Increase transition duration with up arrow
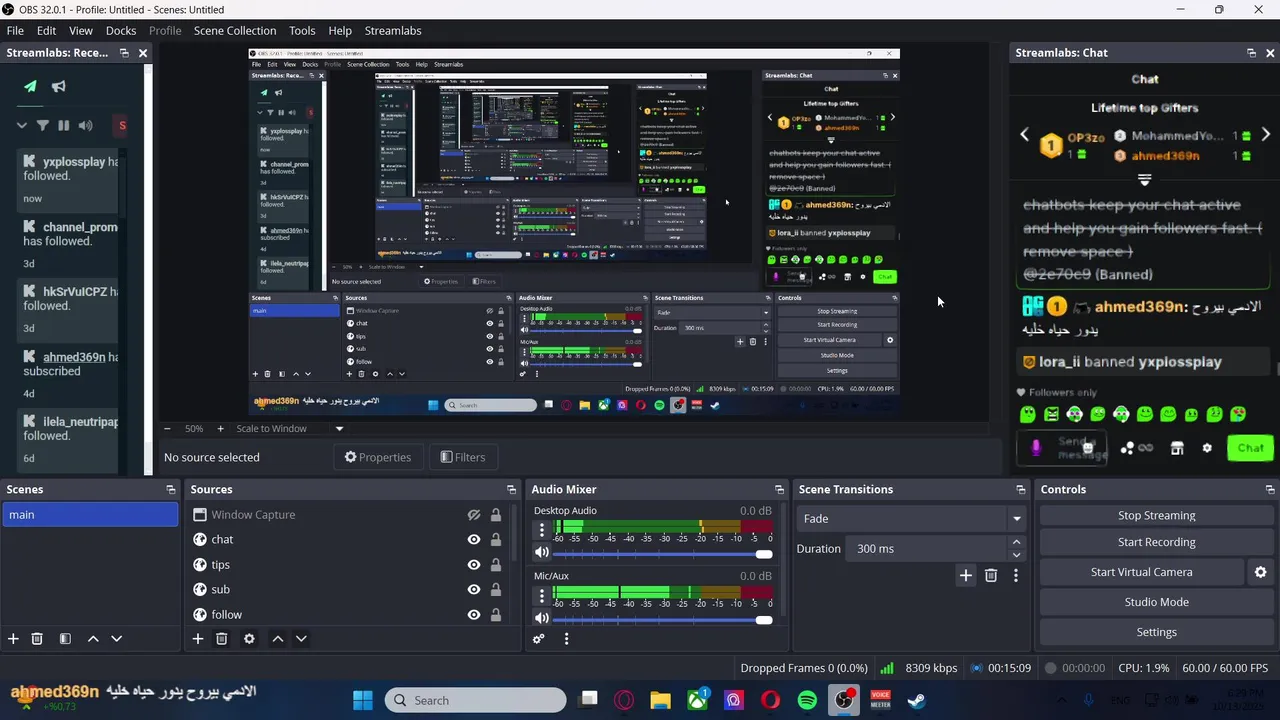The image size is (1280, 720). tap(1016, 542)
